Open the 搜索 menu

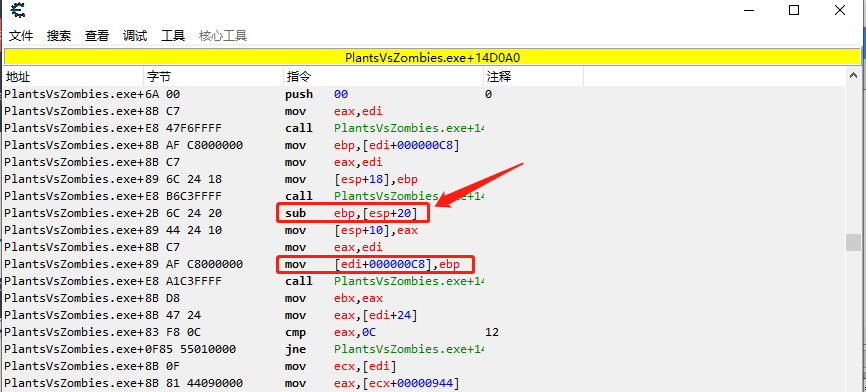click(59, 36)
